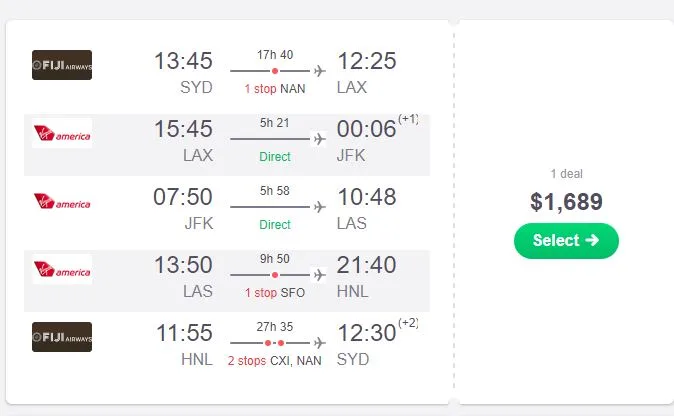Click the '1 stop SFO' stop info
The height and width of the screenshot is (416, 674).
(275, 292)
